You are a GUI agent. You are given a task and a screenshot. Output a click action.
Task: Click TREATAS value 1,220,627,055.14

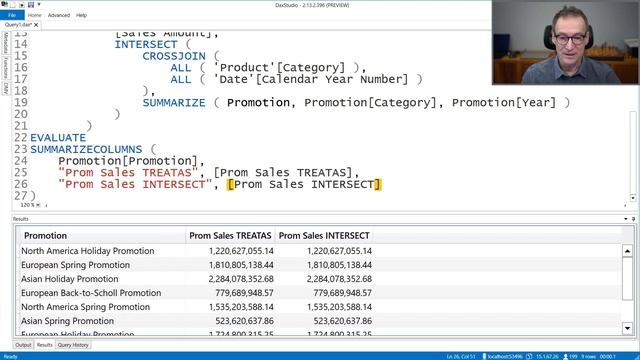click(241, 251)
